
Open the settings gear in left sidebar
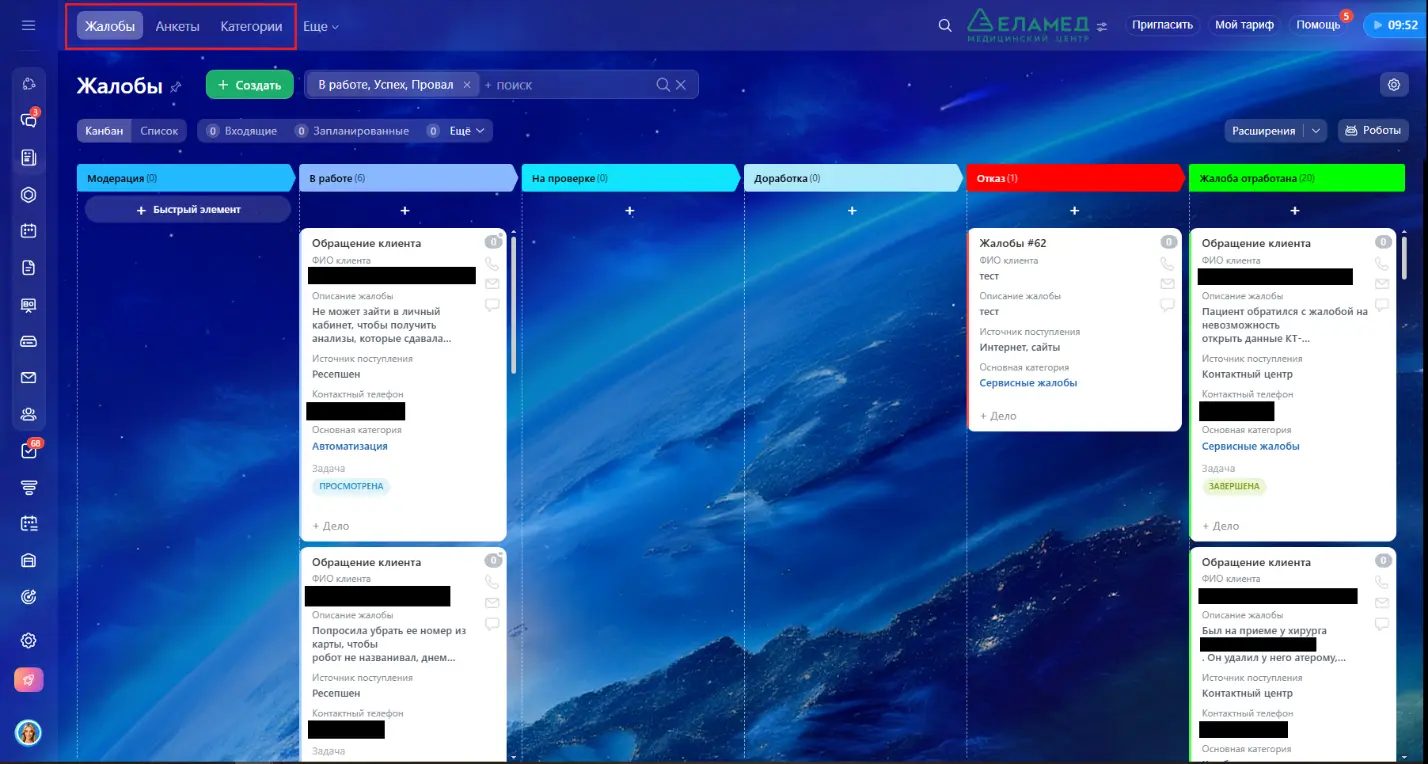coord(28,640)
